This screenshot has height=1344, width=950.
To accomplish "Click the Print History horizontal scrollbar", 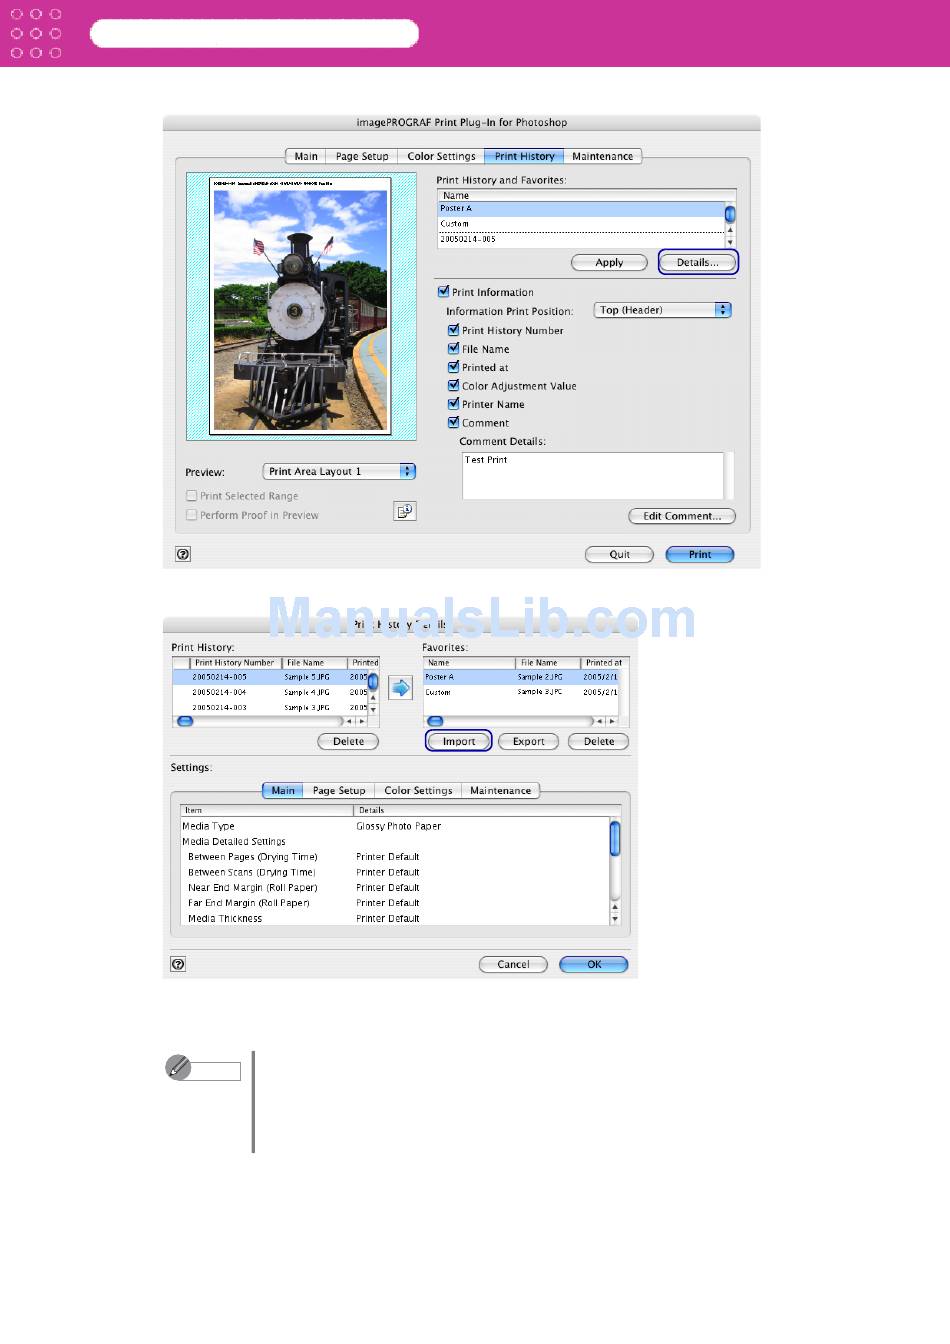I will tap(260, 721).
